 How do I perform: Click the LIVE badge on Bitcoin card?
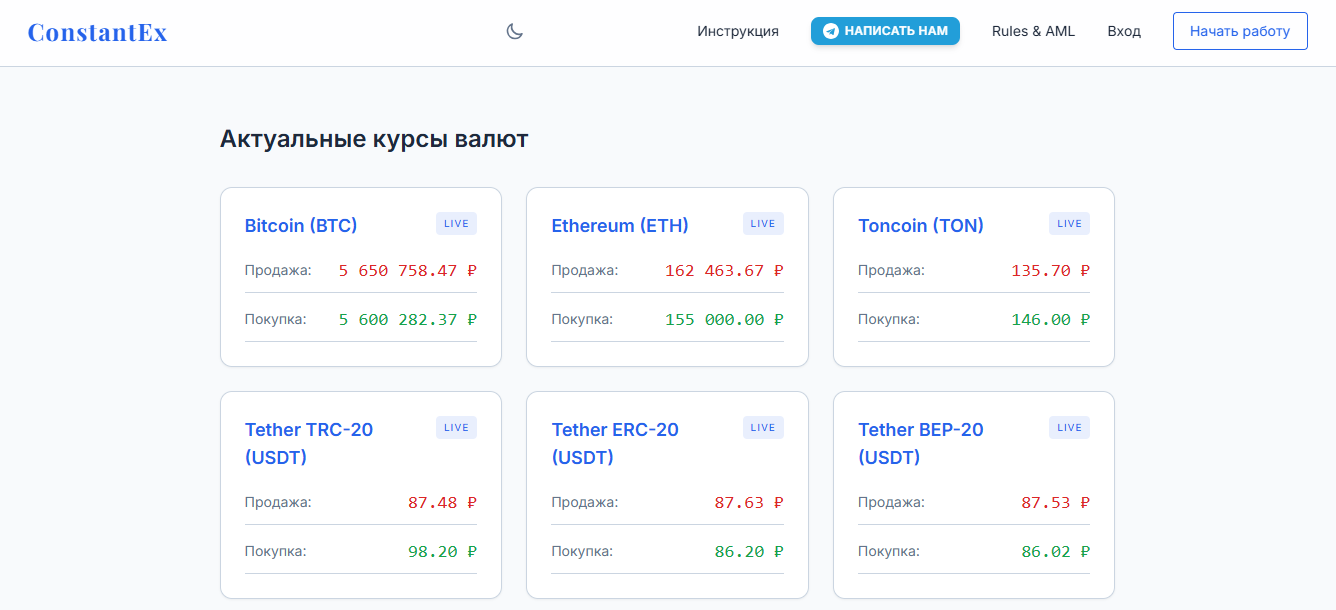pyautogui.click(x=456, y=224)
